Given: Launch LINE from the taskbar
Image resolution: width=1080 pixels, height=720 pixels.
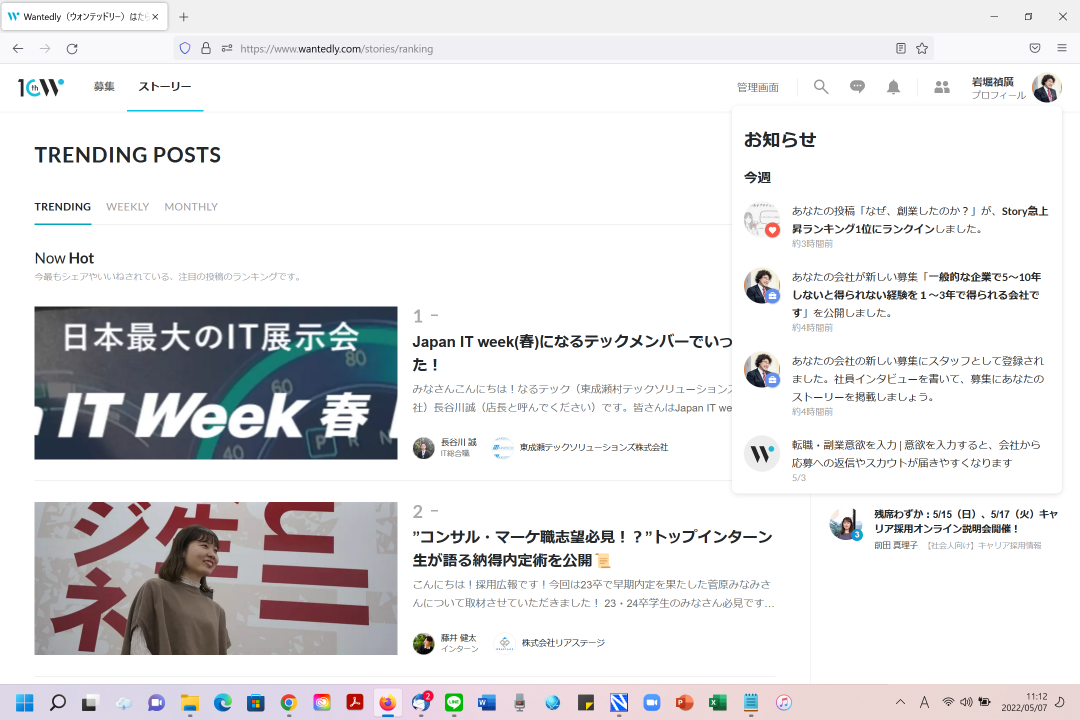Looking at the screenshot, I should [452, 703].
